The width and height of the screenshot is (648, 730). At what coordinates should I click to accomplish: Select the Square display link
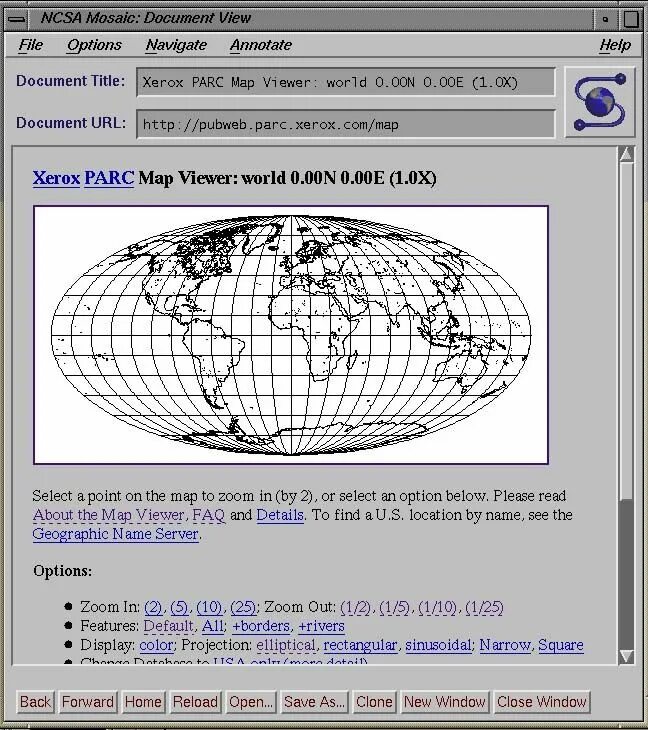point(561,645)
